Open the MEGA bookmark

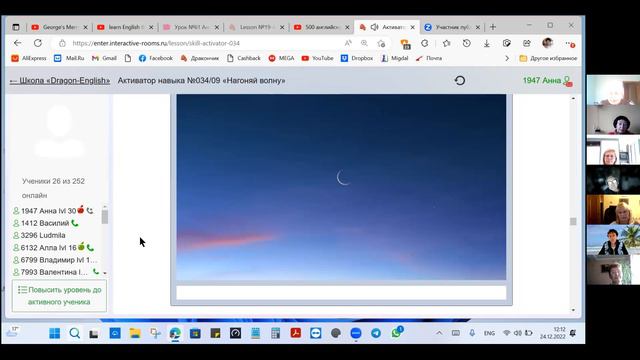tap(281, 58)
